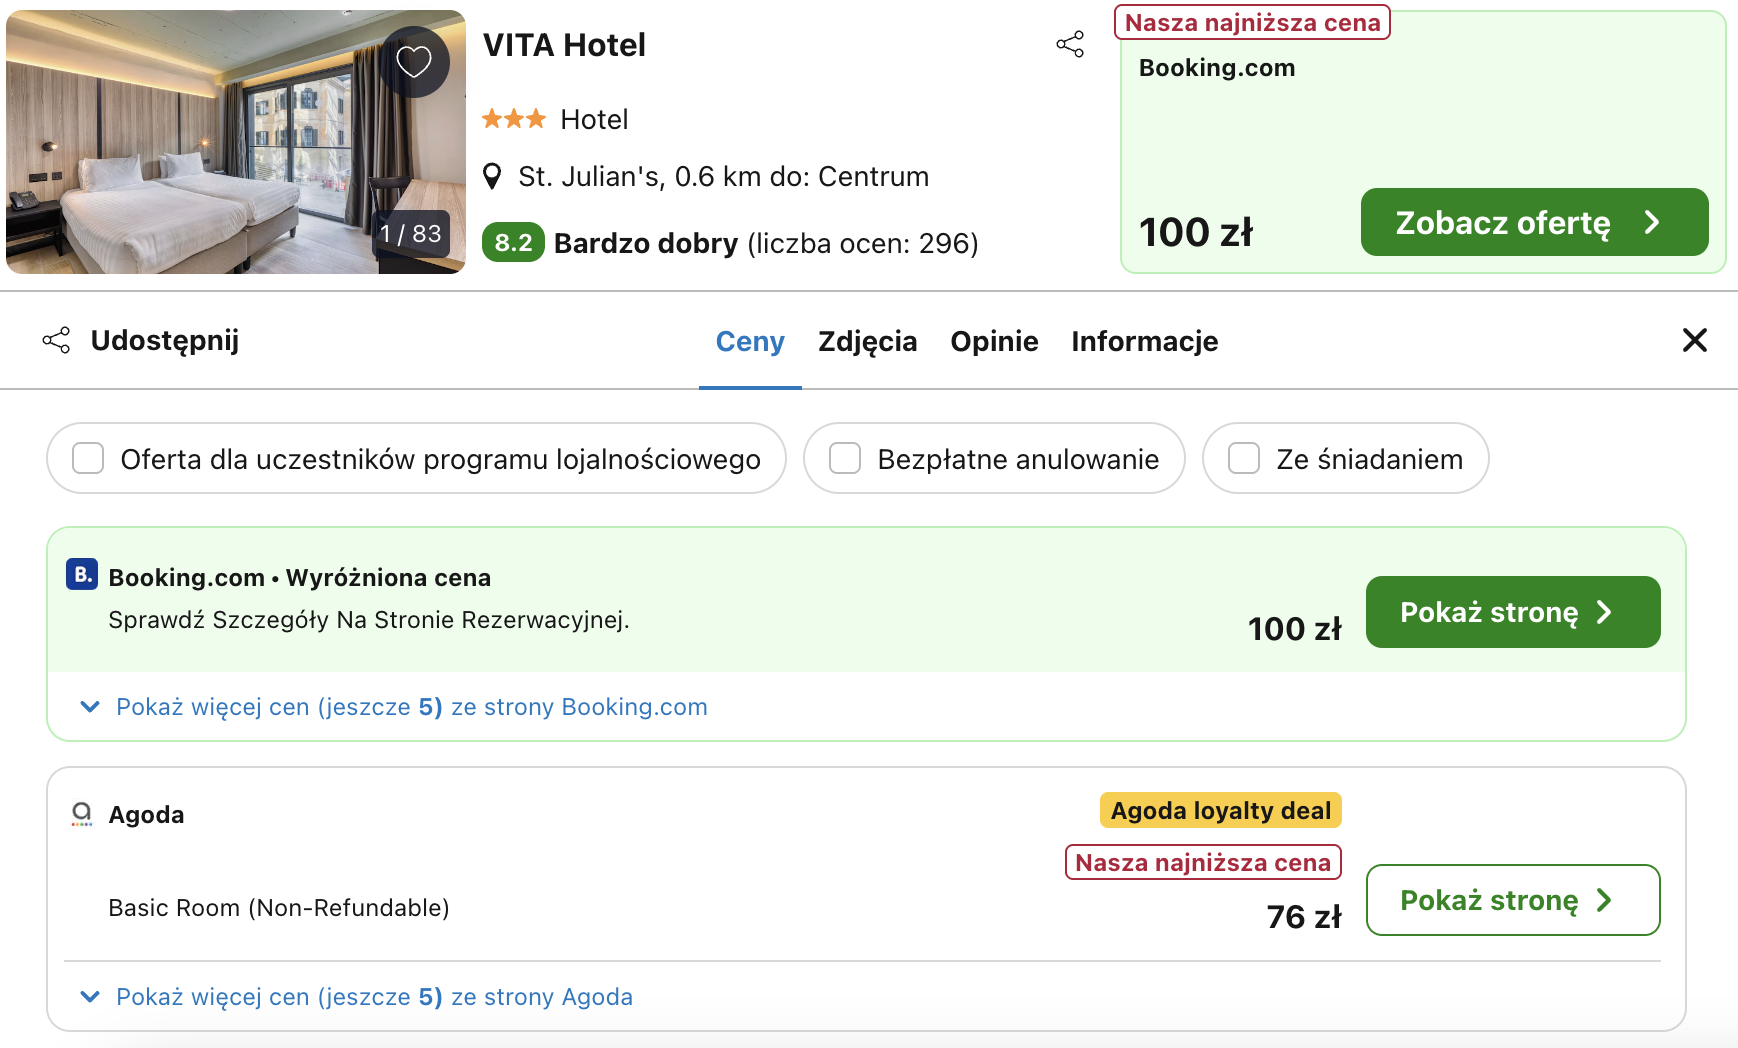The image size is (1738, 1048).
Task: Click the three-star hotel rating
Action: click(x=514, y=120)
